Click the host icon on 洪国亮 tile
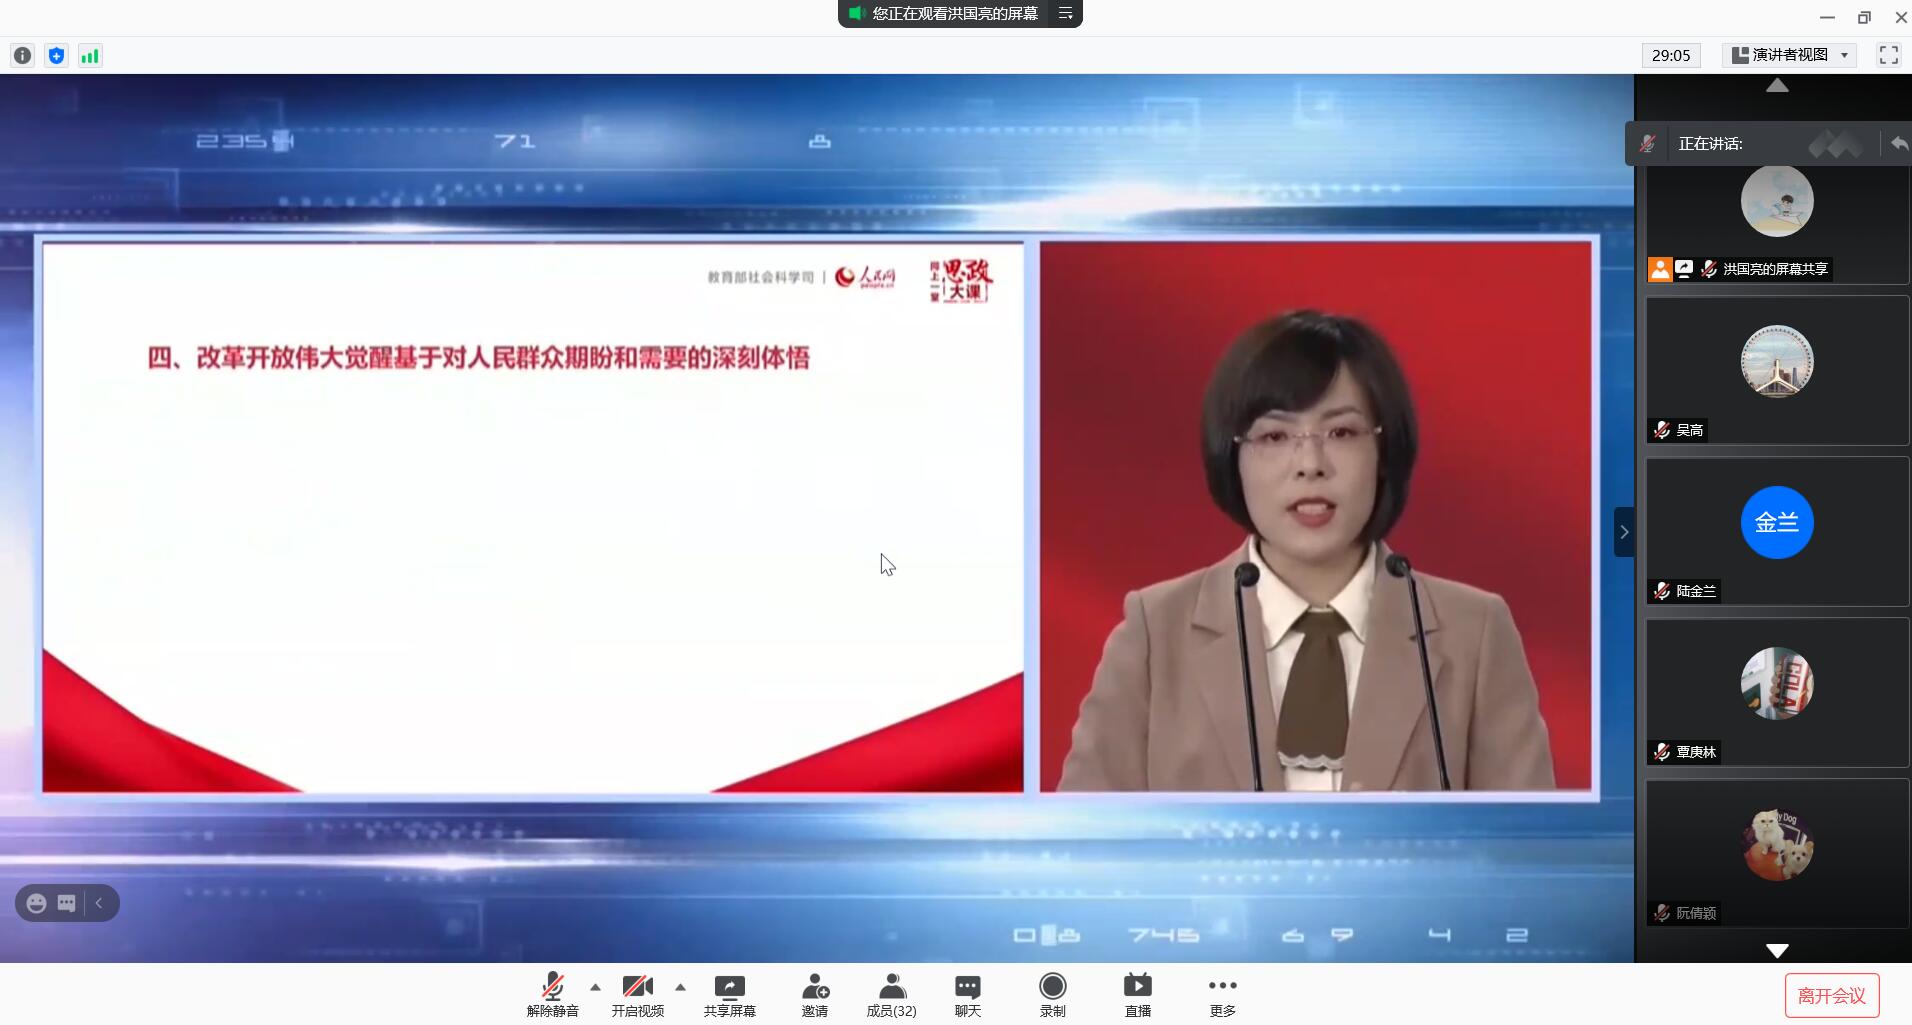1912x1025 pixels. (1660, 269)
